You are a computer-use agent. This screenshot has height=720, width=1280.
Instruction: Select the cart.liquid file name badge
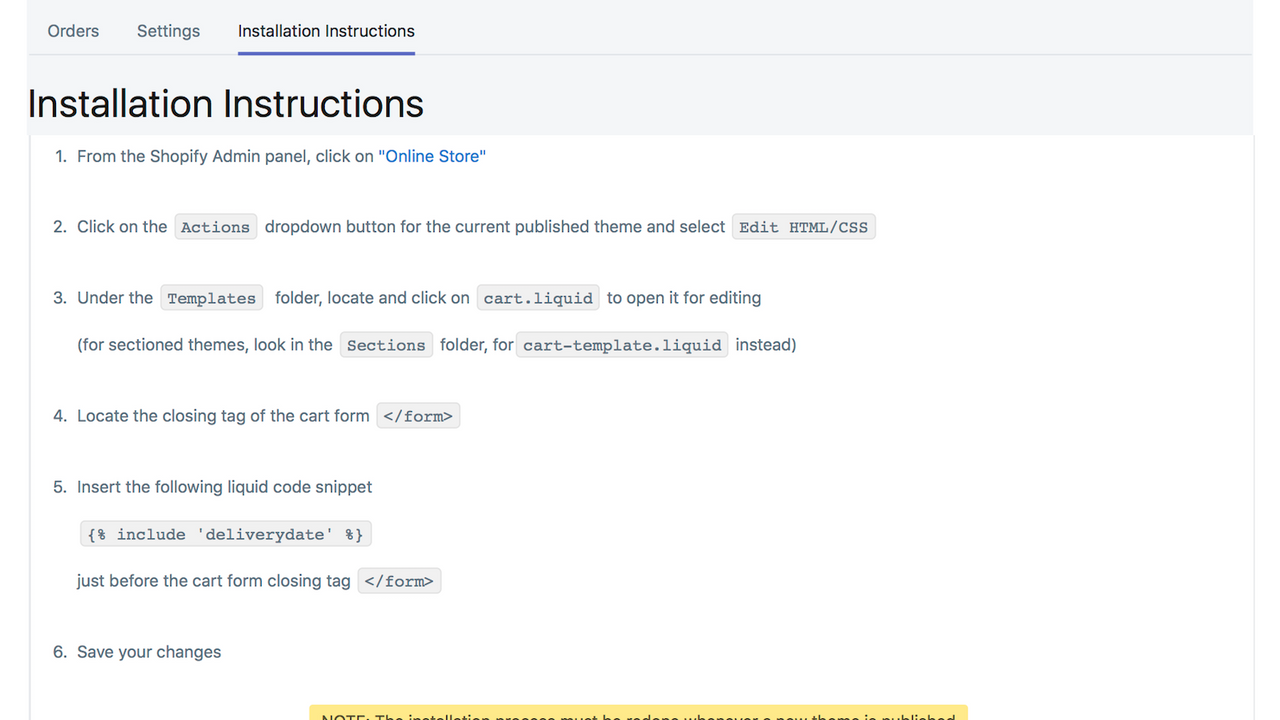(537, 298)
